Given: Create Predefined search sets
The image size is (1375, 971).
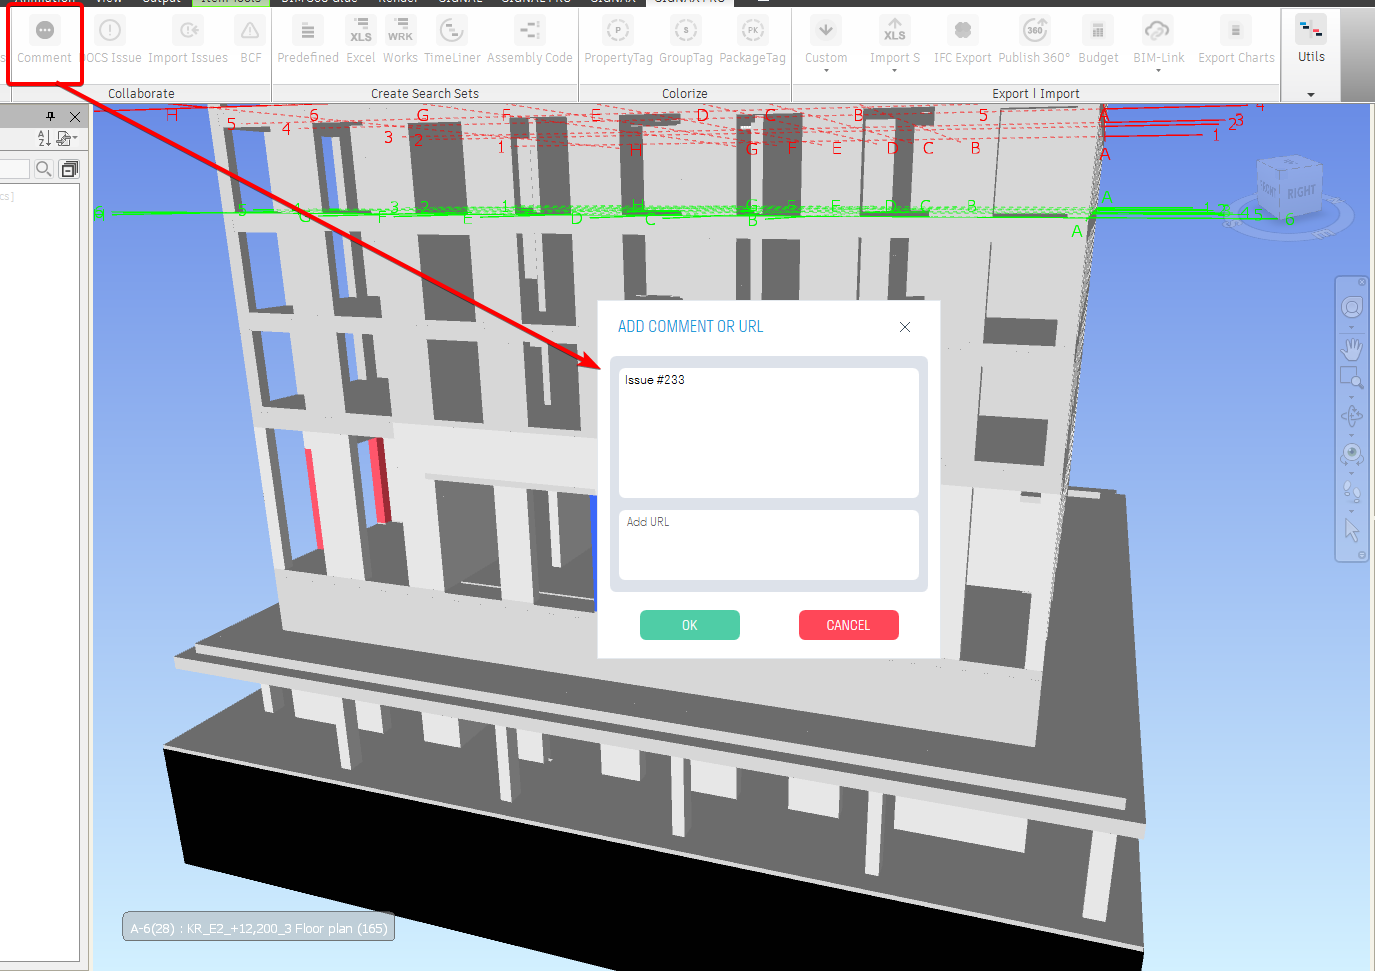Looking at the screenshot, I should 308,42.
